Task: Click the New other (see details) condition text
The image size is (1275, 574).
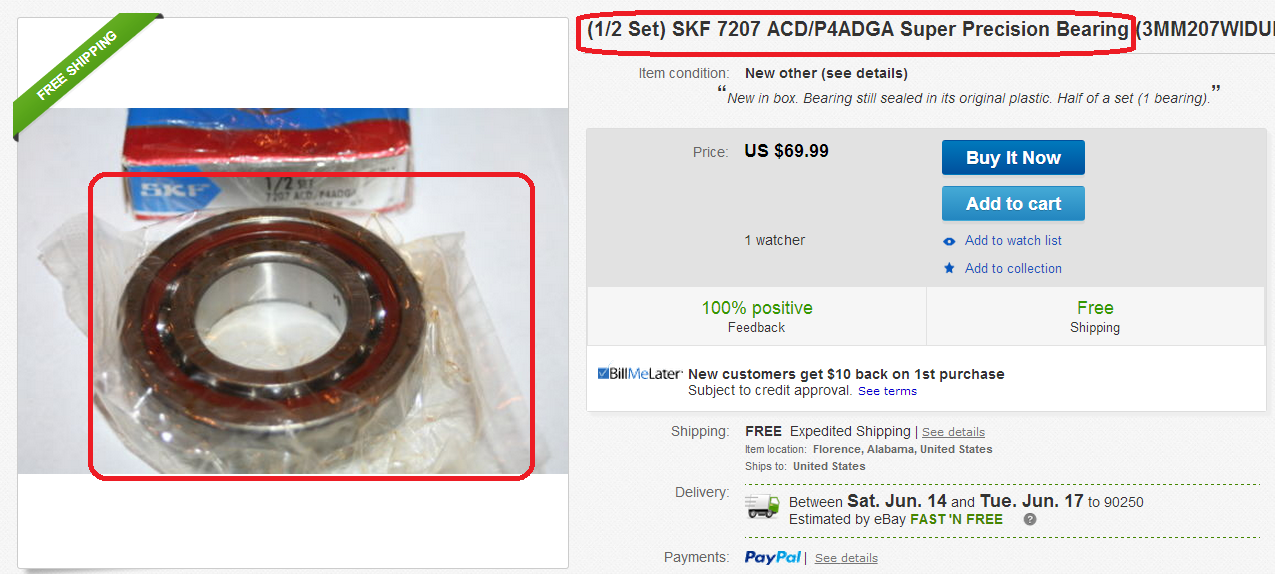Action: (826, 73)
